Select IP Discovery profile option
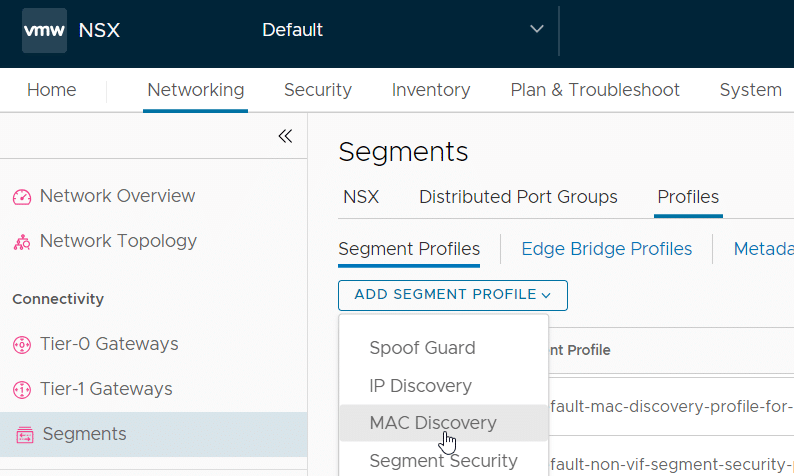Image resolution: width=794 pixels, height=476 pixels. click(420, 386)
